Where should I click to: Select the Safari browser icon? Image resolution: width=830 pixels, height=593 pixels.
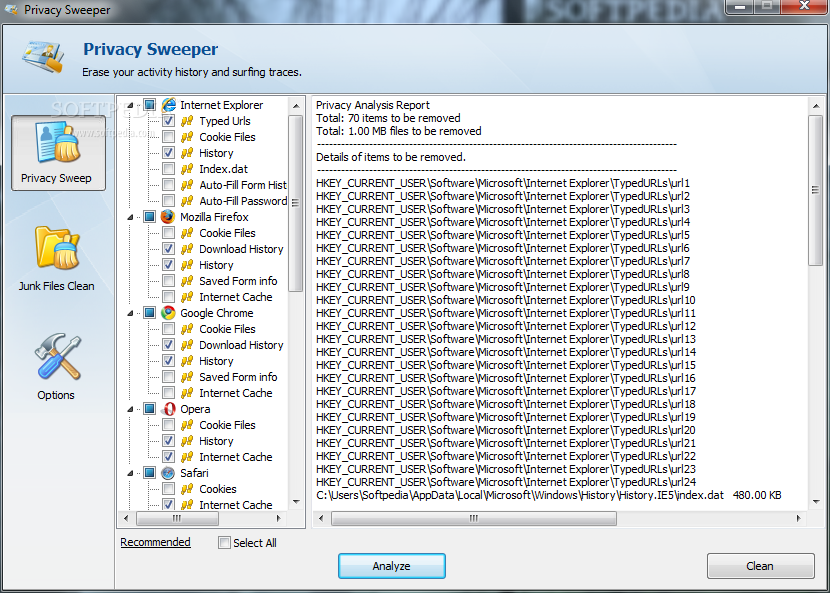tap(168, 473)
